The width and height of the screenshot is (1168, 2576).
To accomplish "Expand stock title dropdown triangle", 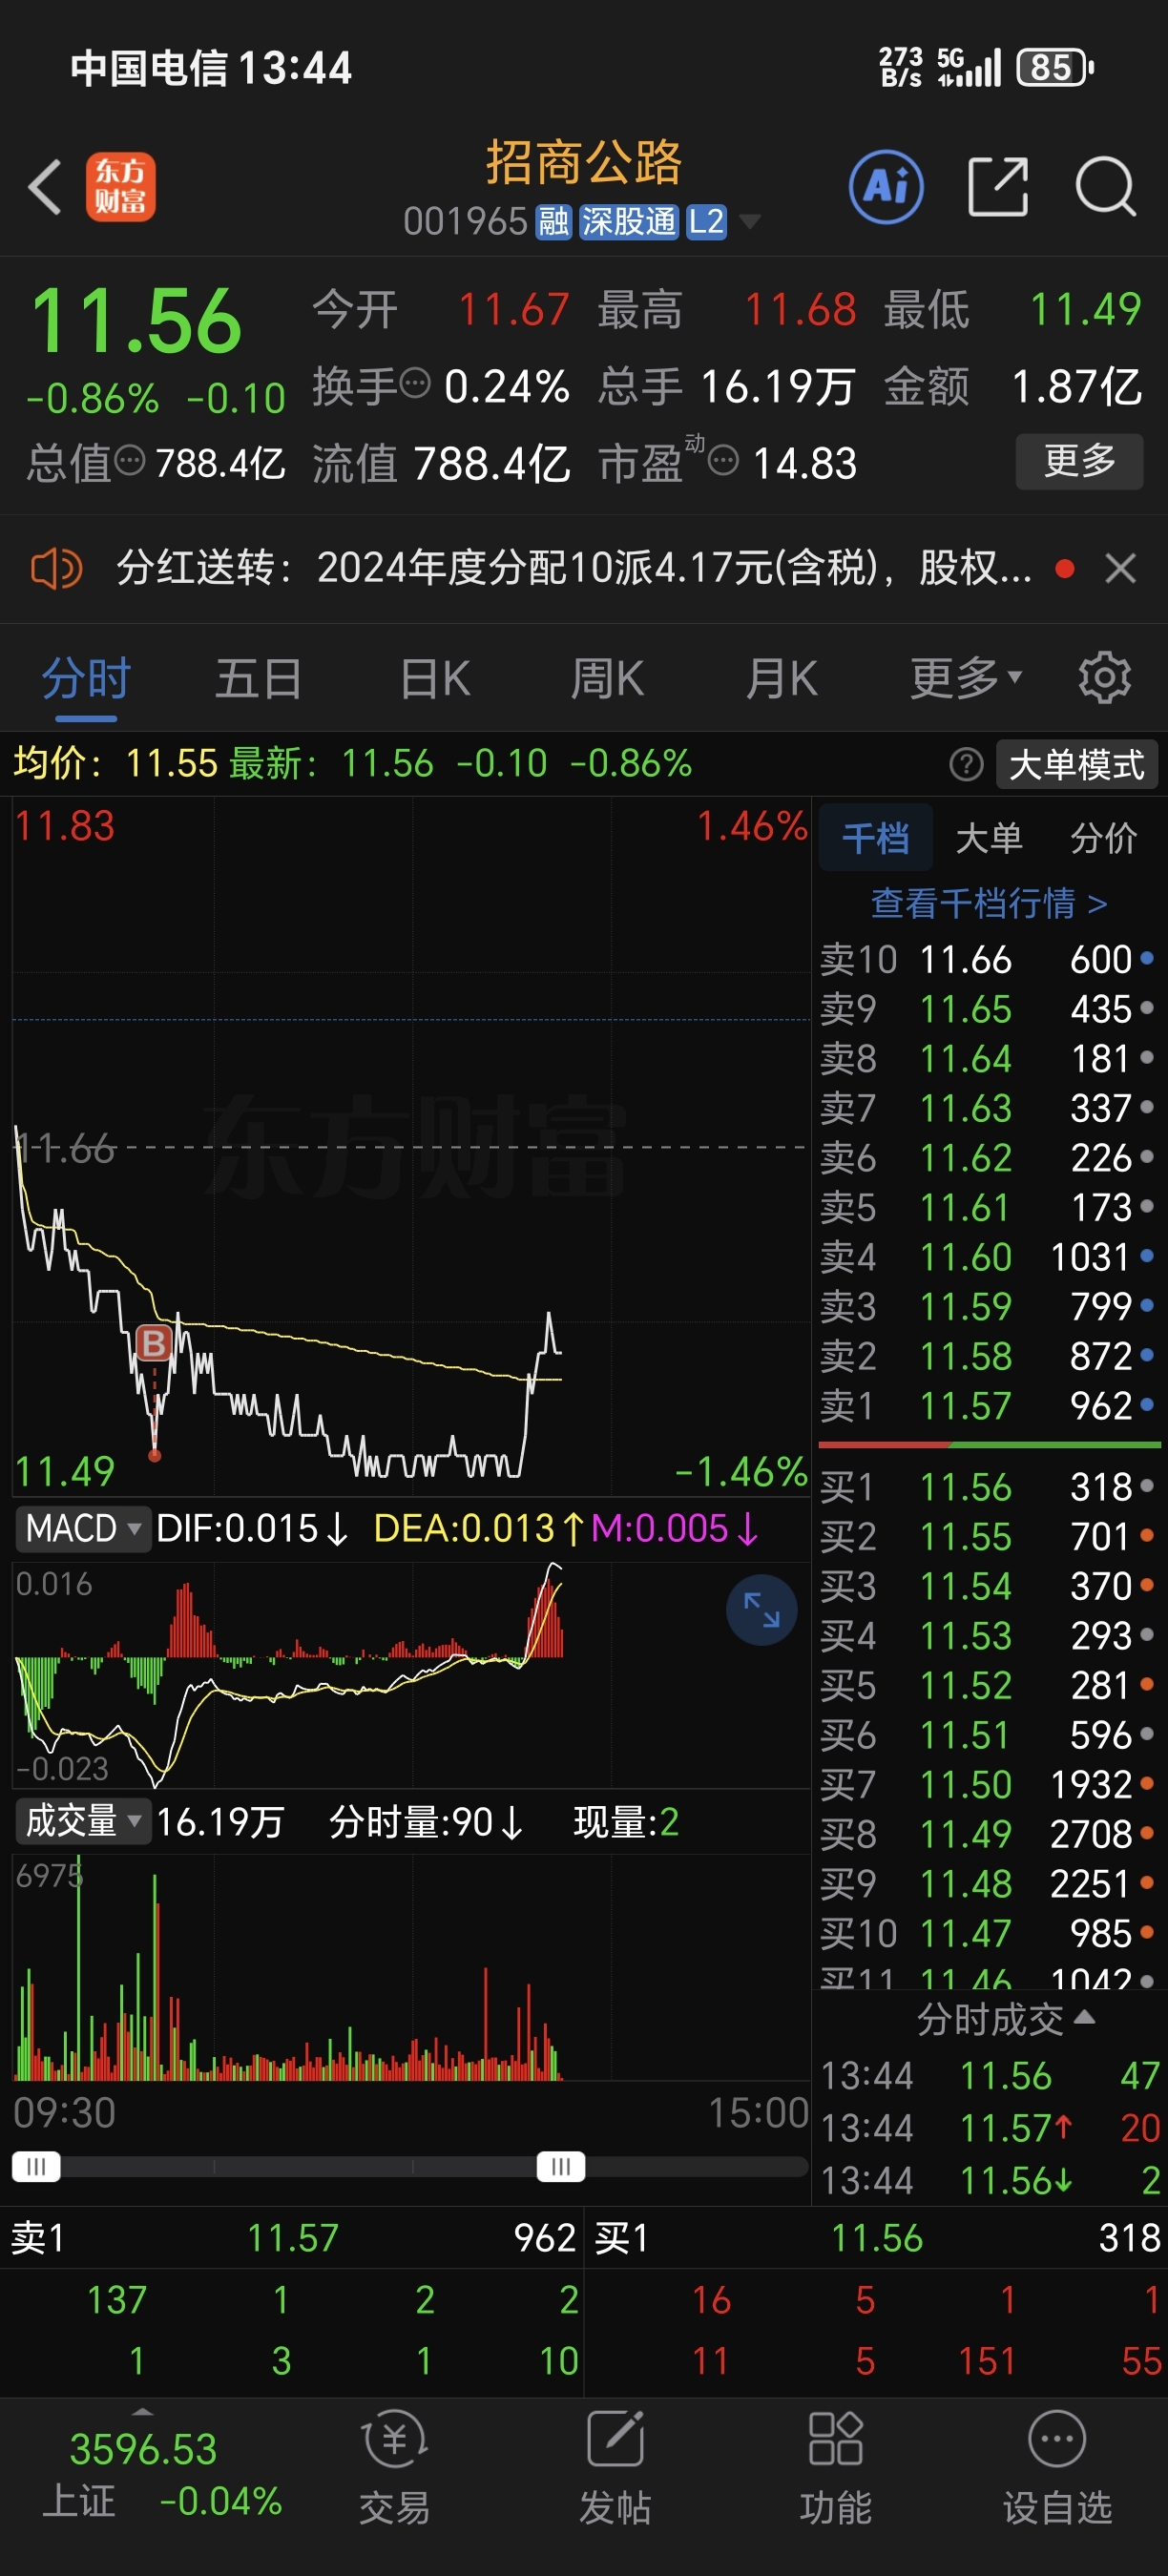I will pyautogui.click(x=748, y=221).
